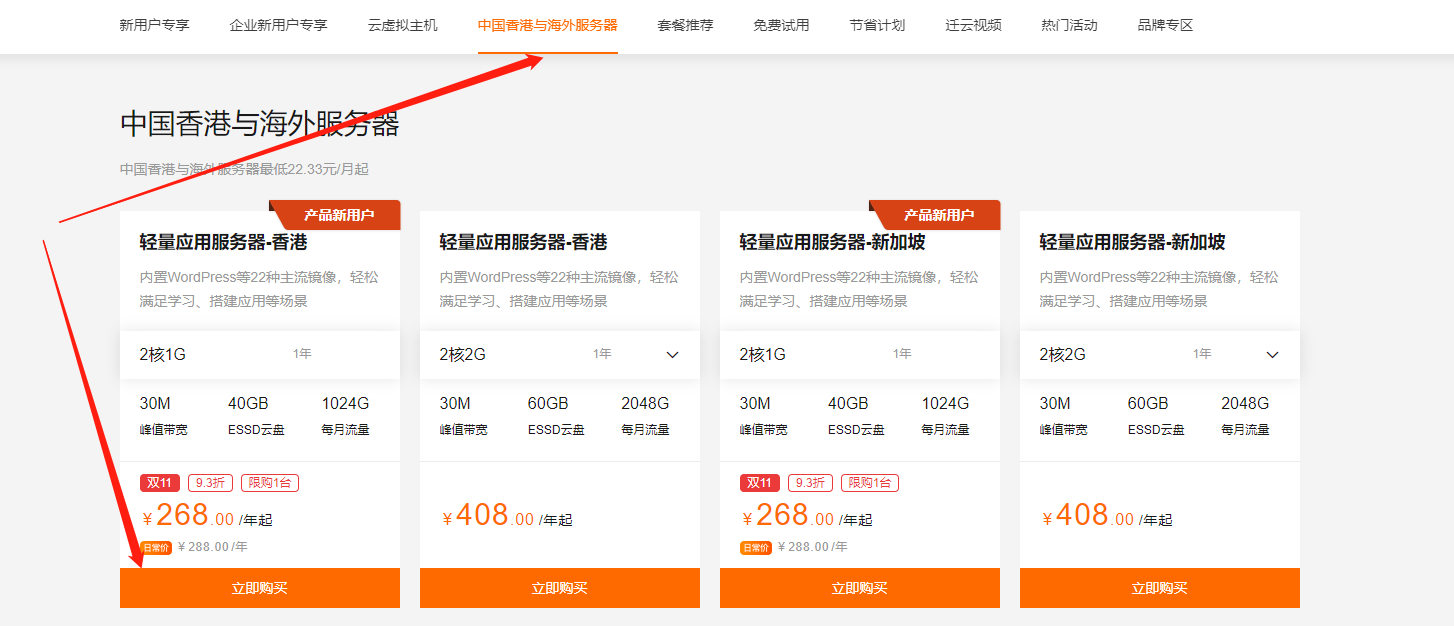Viewport: 1454px width, 626px height.
Task: Click subtitle text 最低22.33元/月起
Action: pos(316,170)
